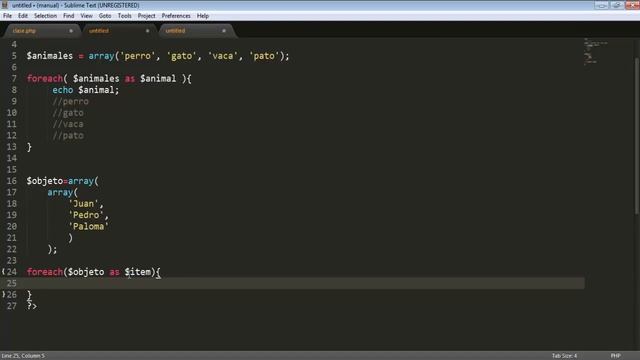640x360 pixels.
Task: Click the foreach keyword on line 7
Action: click(45, 78)
